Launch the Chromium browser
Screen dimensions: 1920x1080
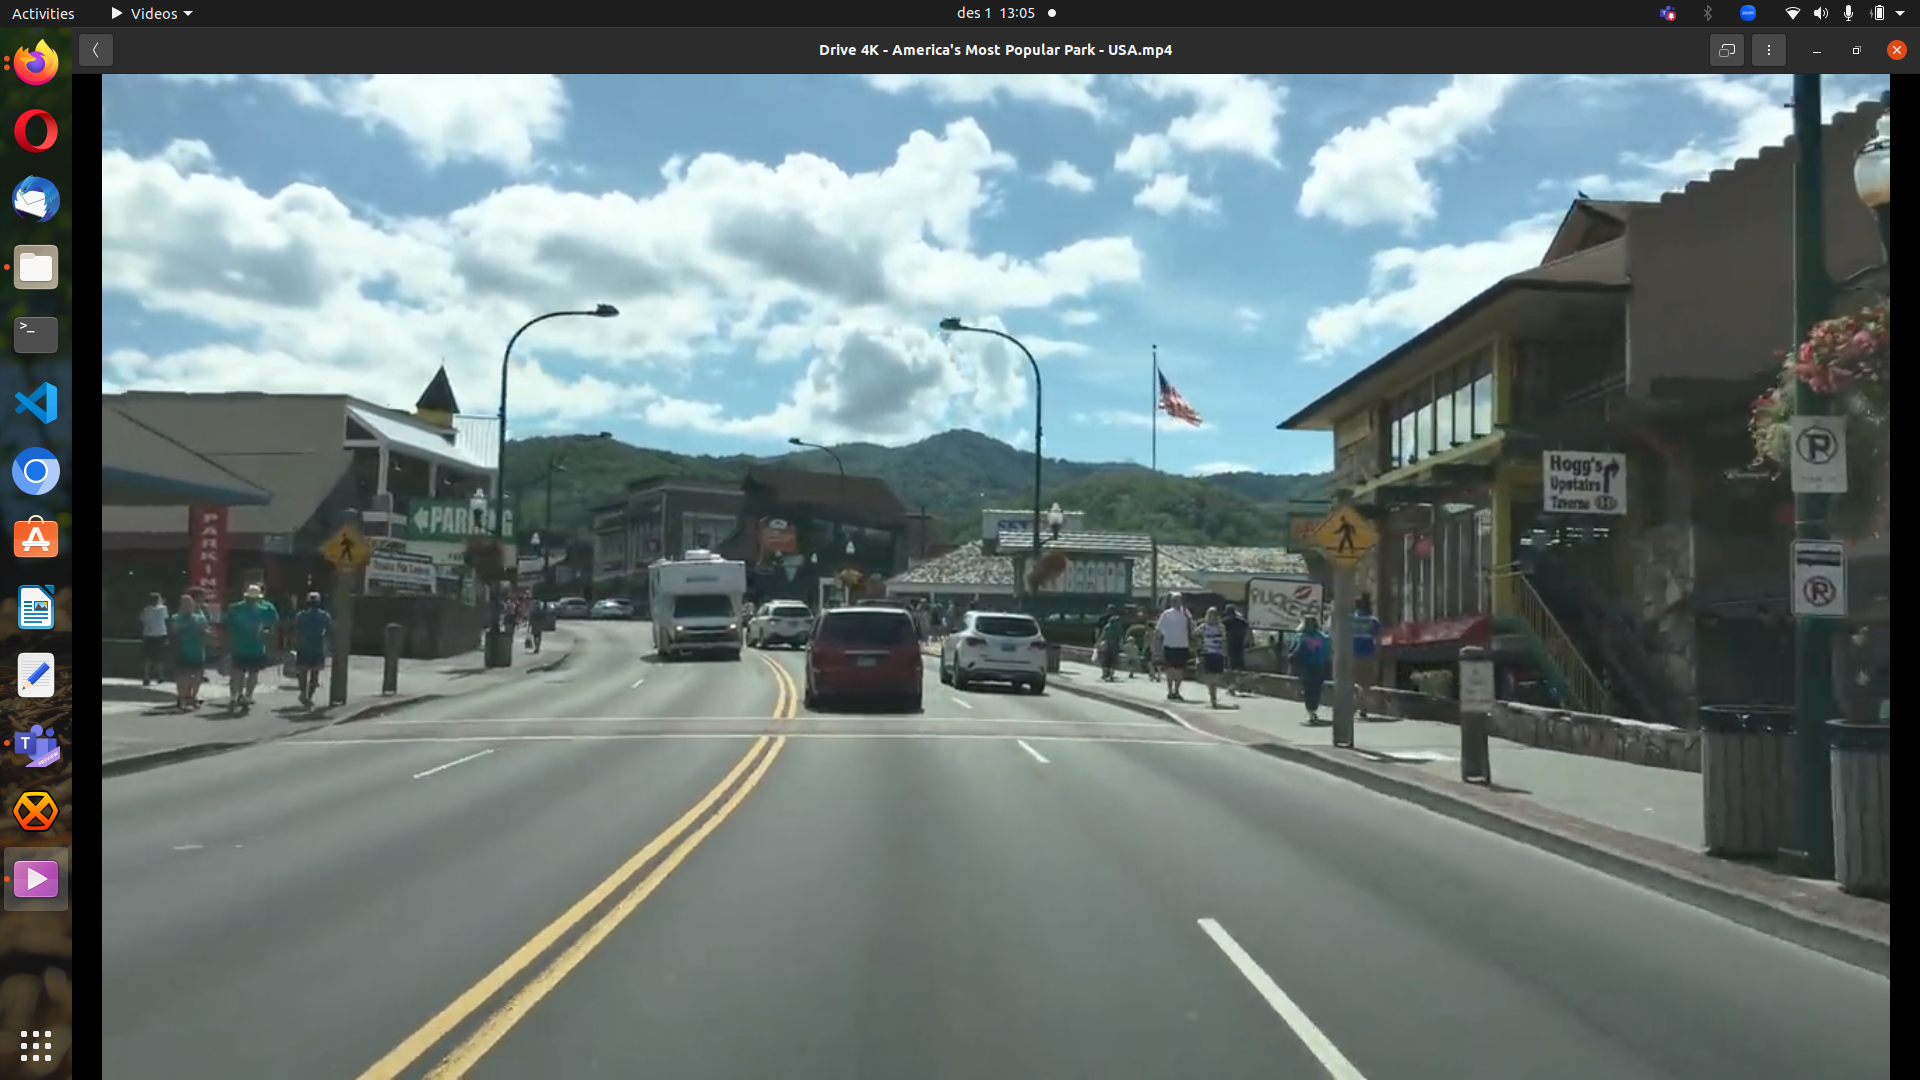point(35,471)
